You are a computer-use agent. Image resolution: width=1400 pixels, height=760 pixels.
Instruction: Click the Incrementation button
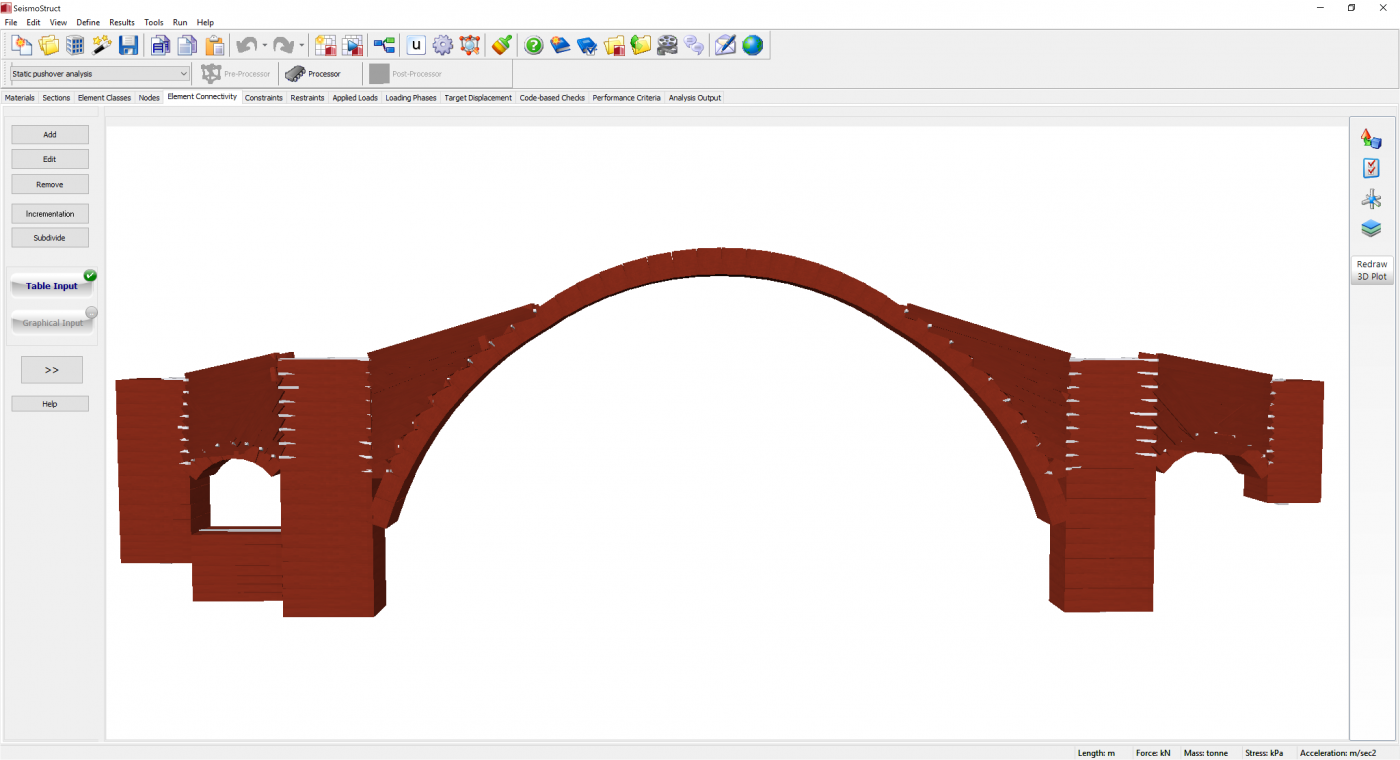pos(50,214)
